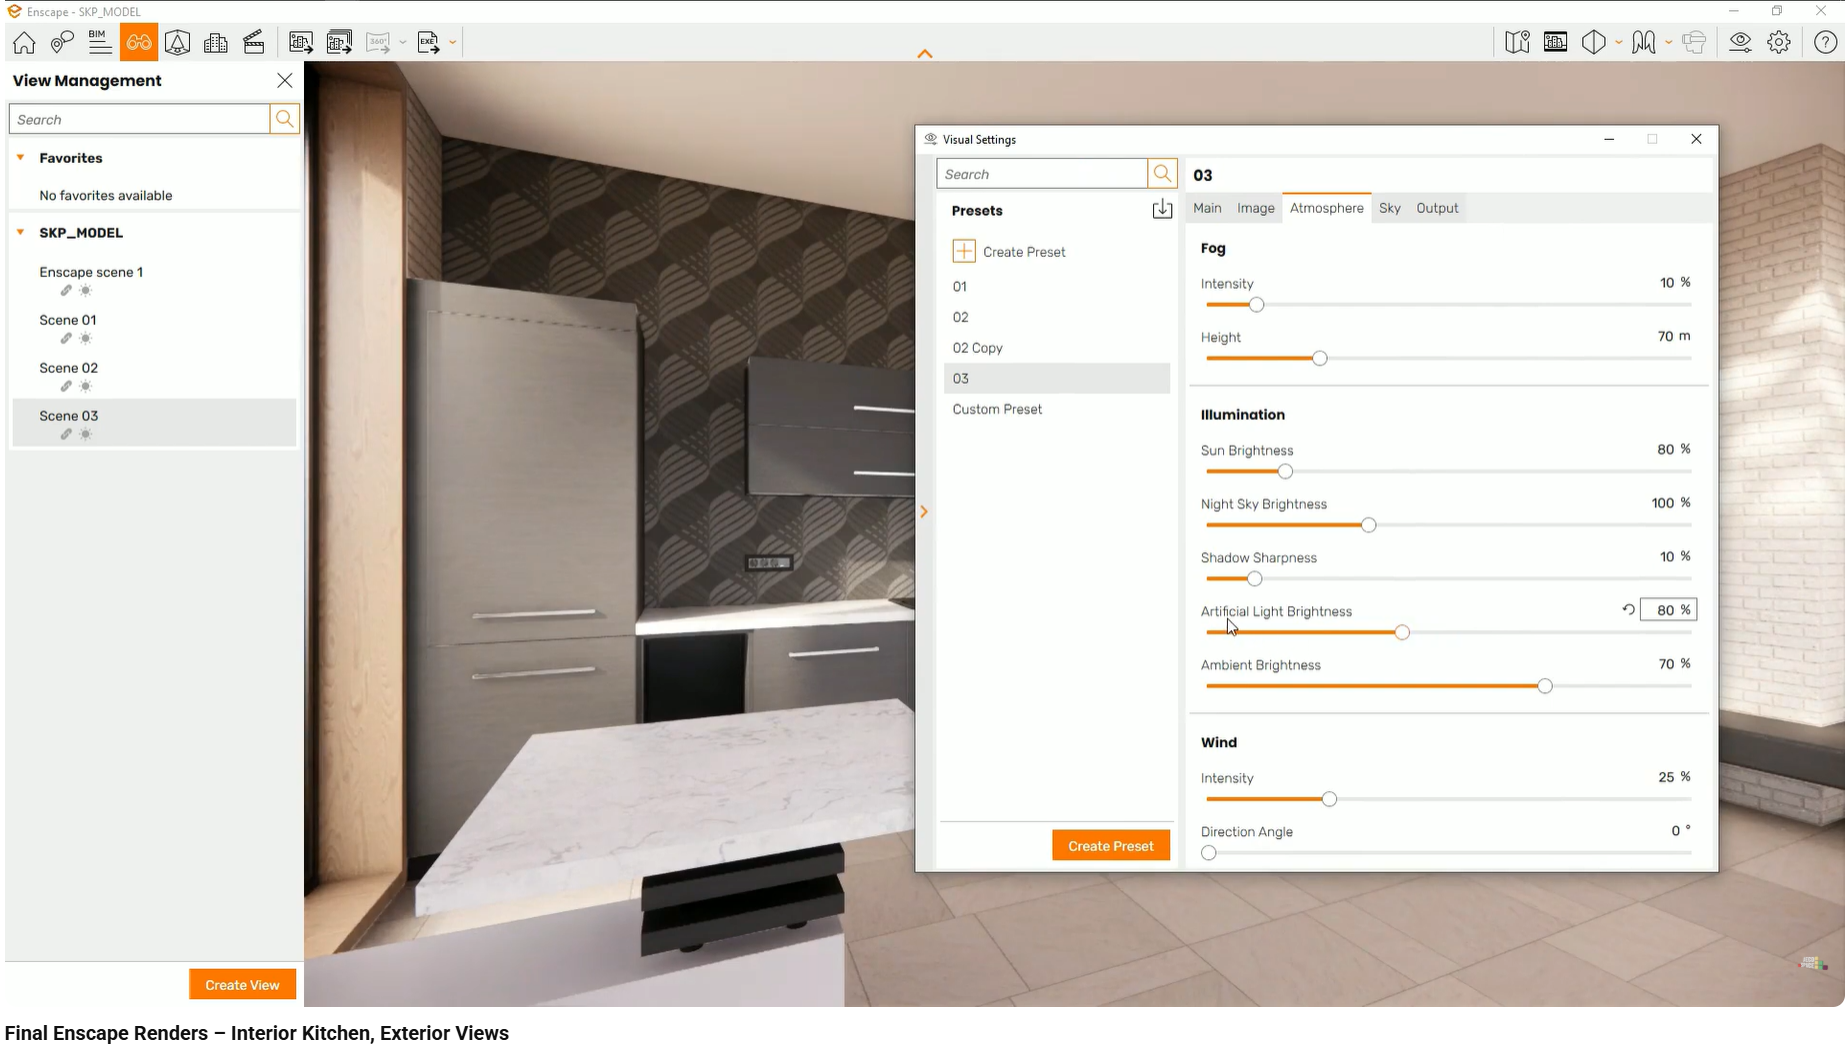Click the Home icon in the toolbar
The width and height of the screenshot is (1846, 1049).
click(x=24, y=42)
